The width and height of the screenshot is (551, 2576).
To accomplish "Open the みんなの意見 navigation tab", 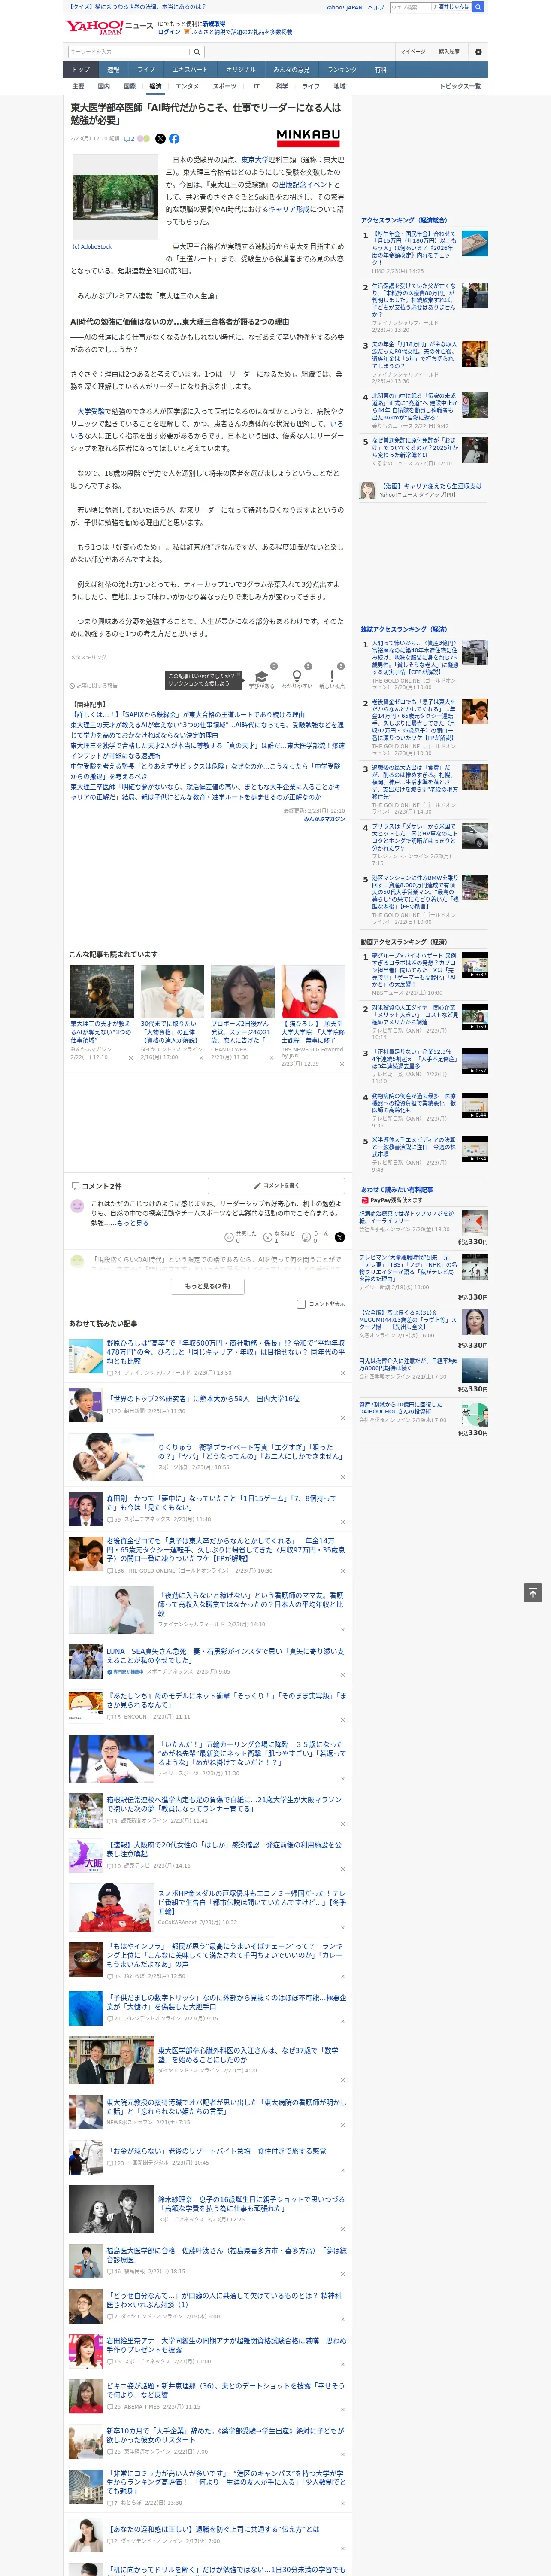I will [291, 70].
